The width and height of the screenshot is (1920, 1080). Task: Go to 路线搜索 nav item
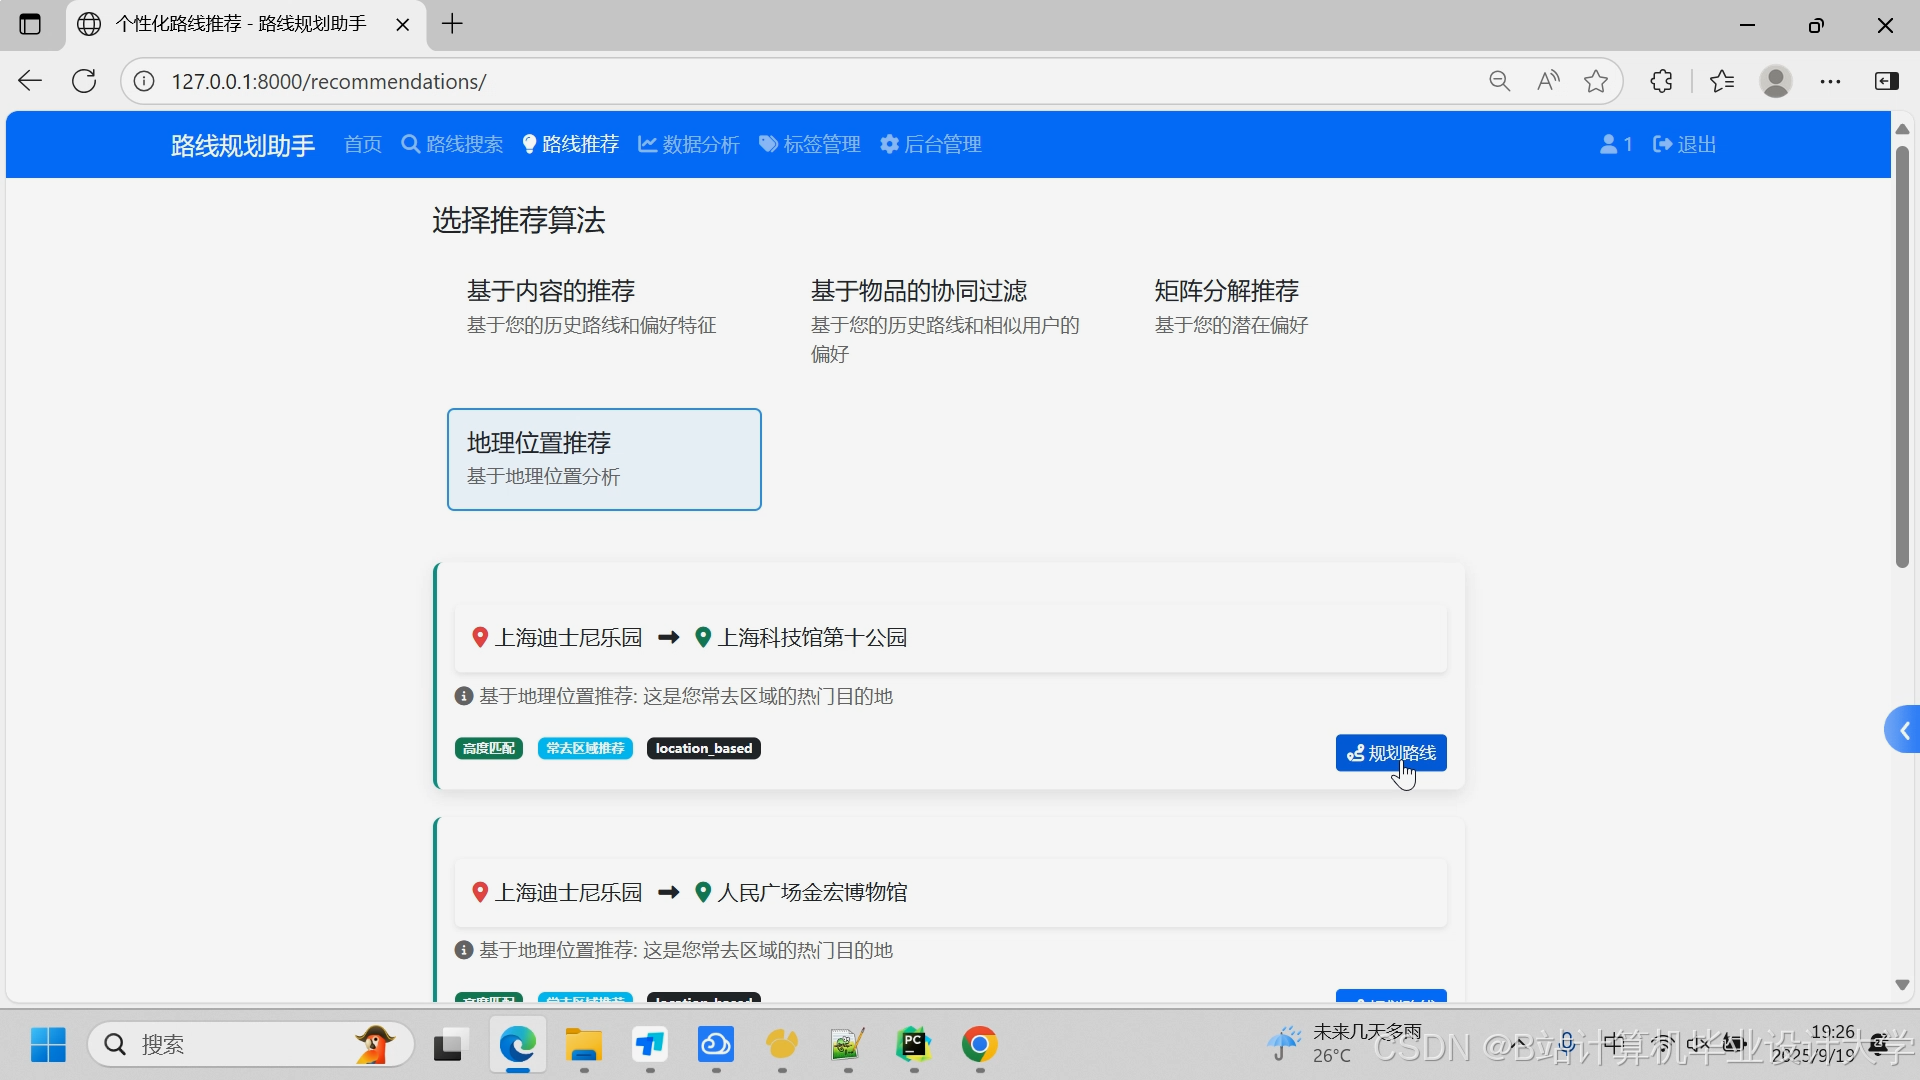(452, 144)
